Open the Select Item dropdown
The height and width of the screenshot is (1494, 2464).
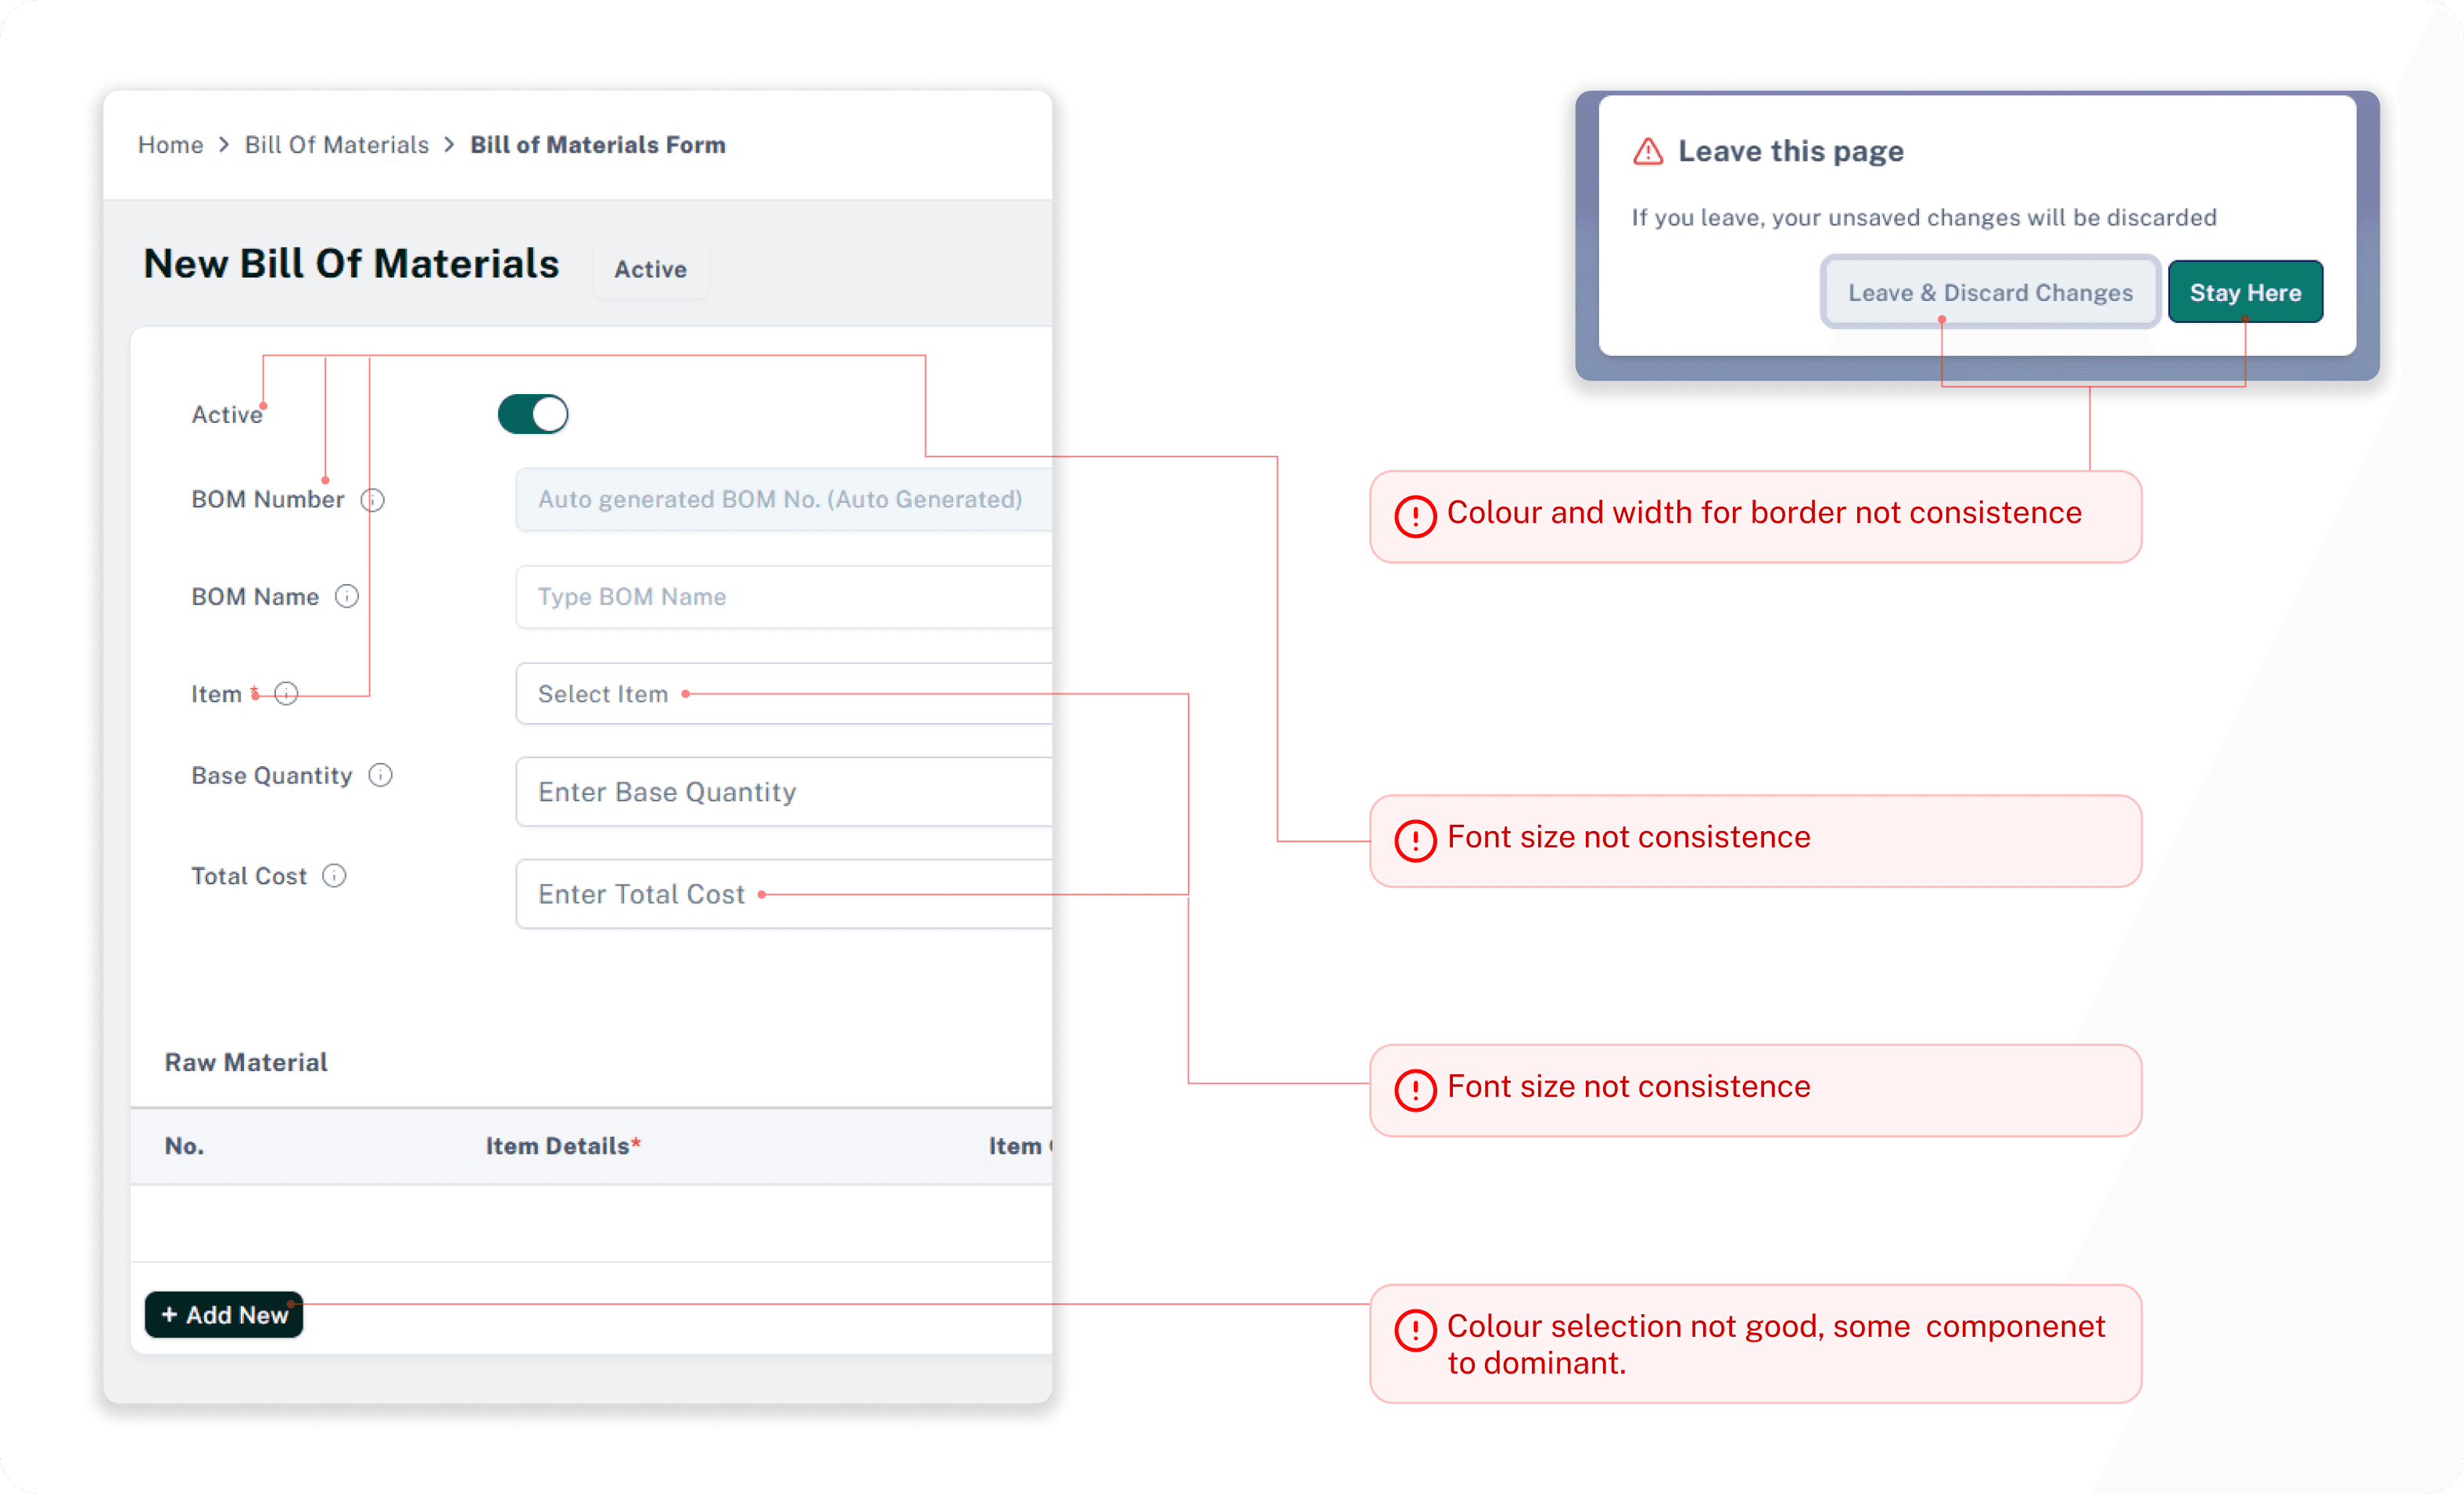point(784,693)
